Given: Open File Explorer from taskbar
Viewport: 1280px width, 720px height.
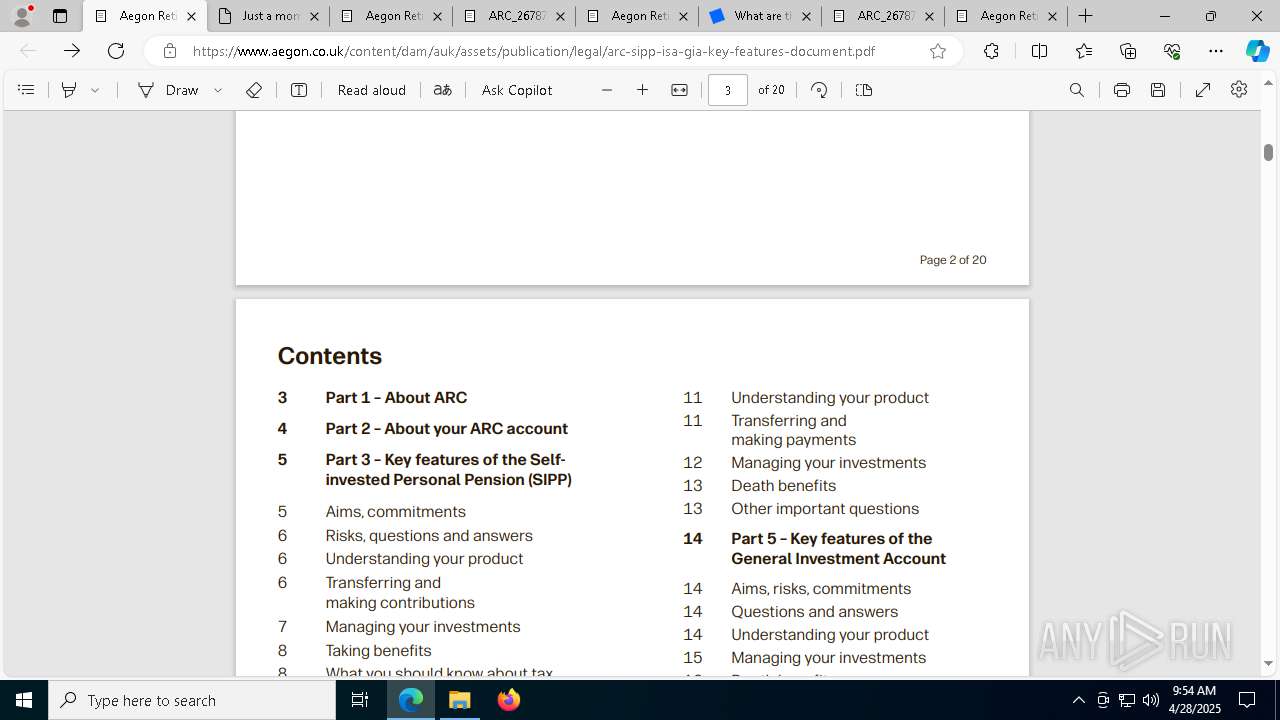Looking at the screenshot, I should (x=460, y=700).
